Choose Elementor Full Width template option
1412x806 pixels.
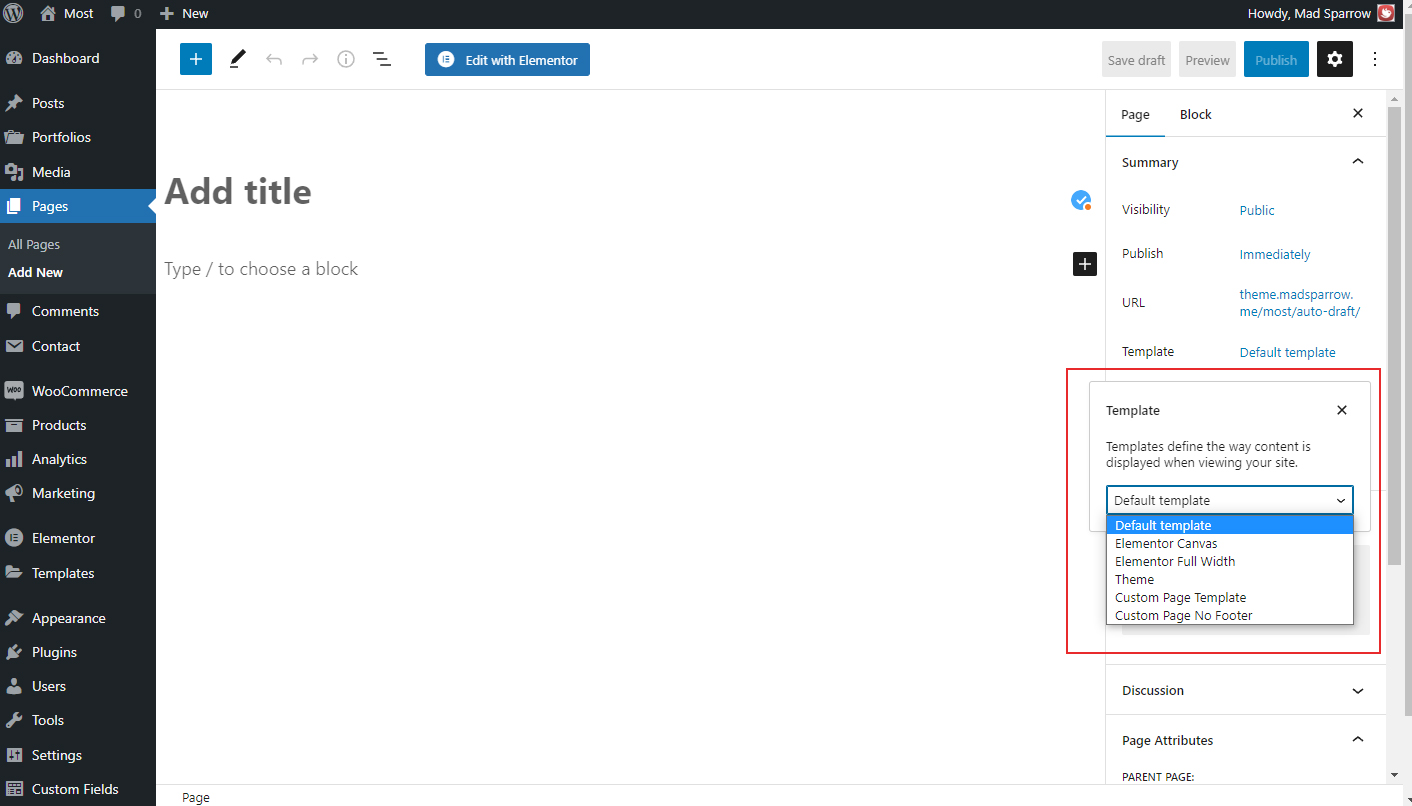[x=1230, y=561]
